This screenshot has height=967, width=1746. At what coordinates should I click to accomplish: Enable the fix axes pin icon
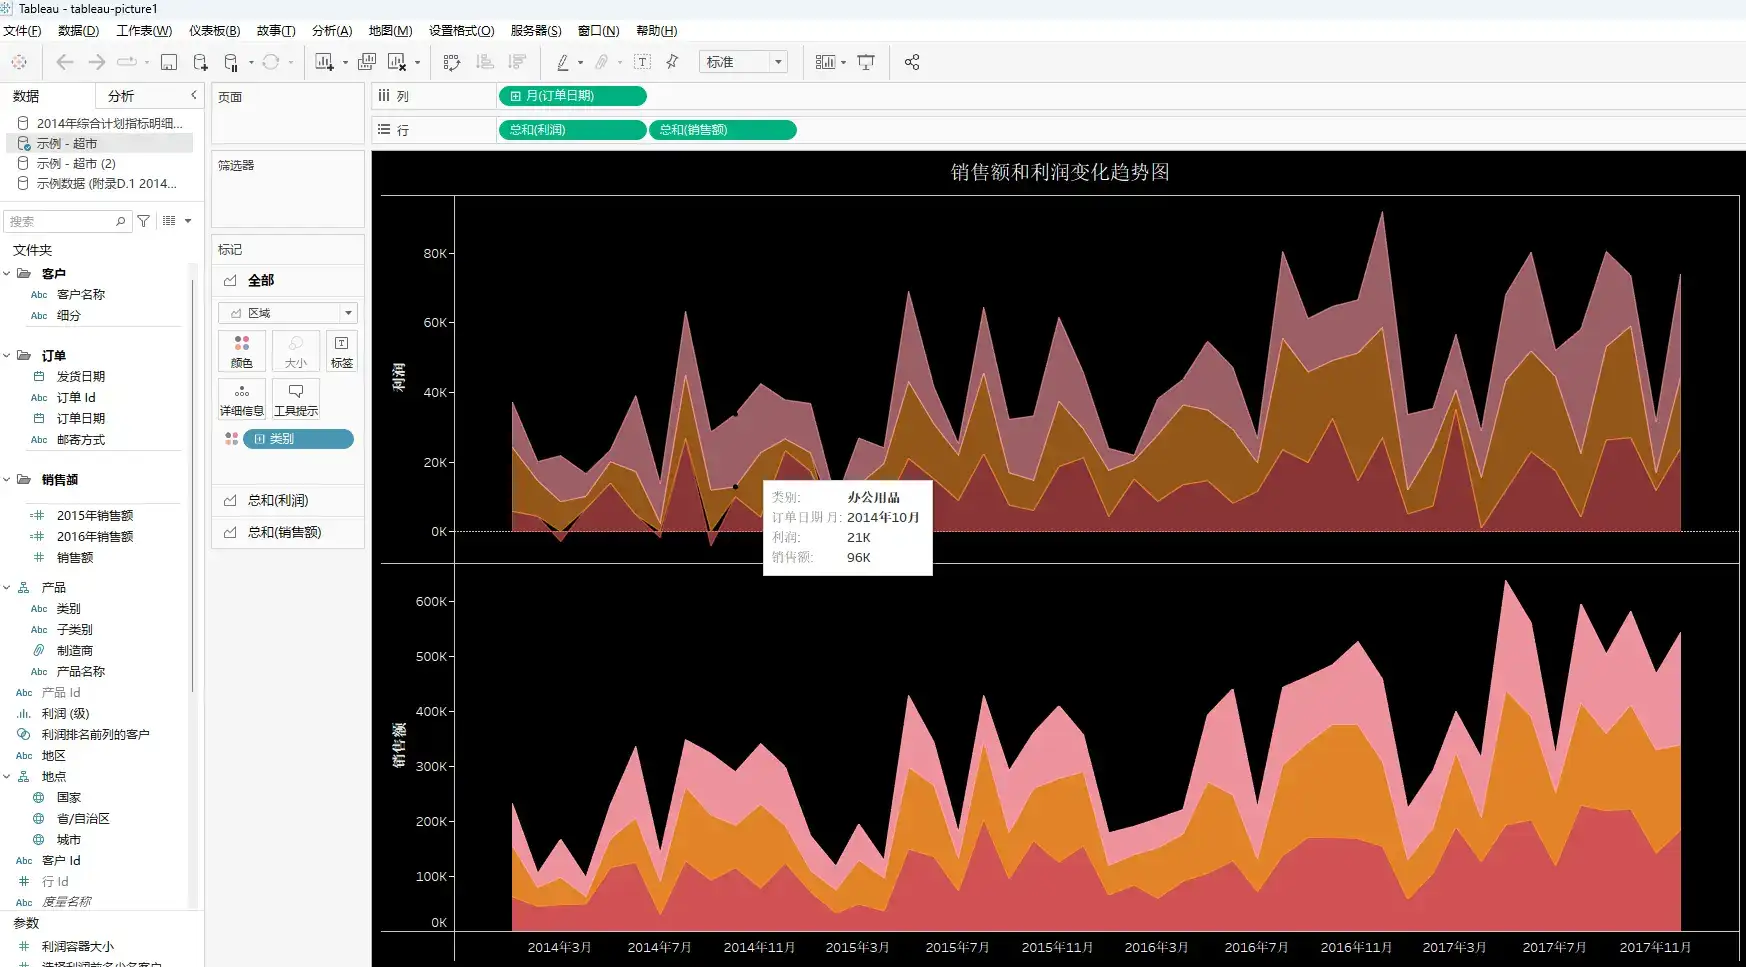click(672, 62)
